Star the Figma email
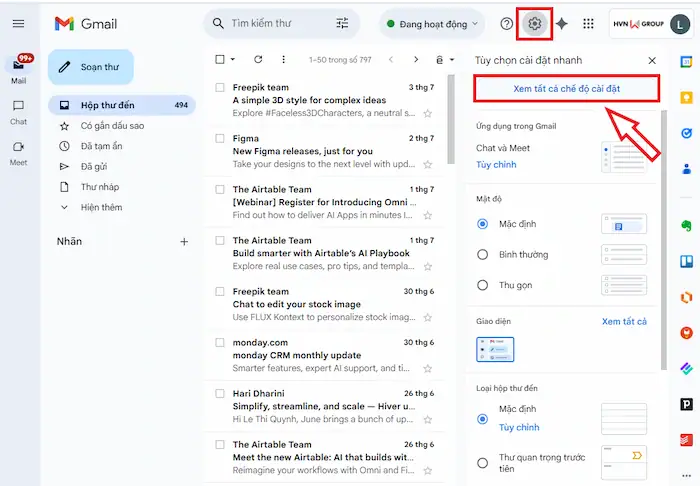This screenshot has height=486, width=700. [x=428, y=164]
